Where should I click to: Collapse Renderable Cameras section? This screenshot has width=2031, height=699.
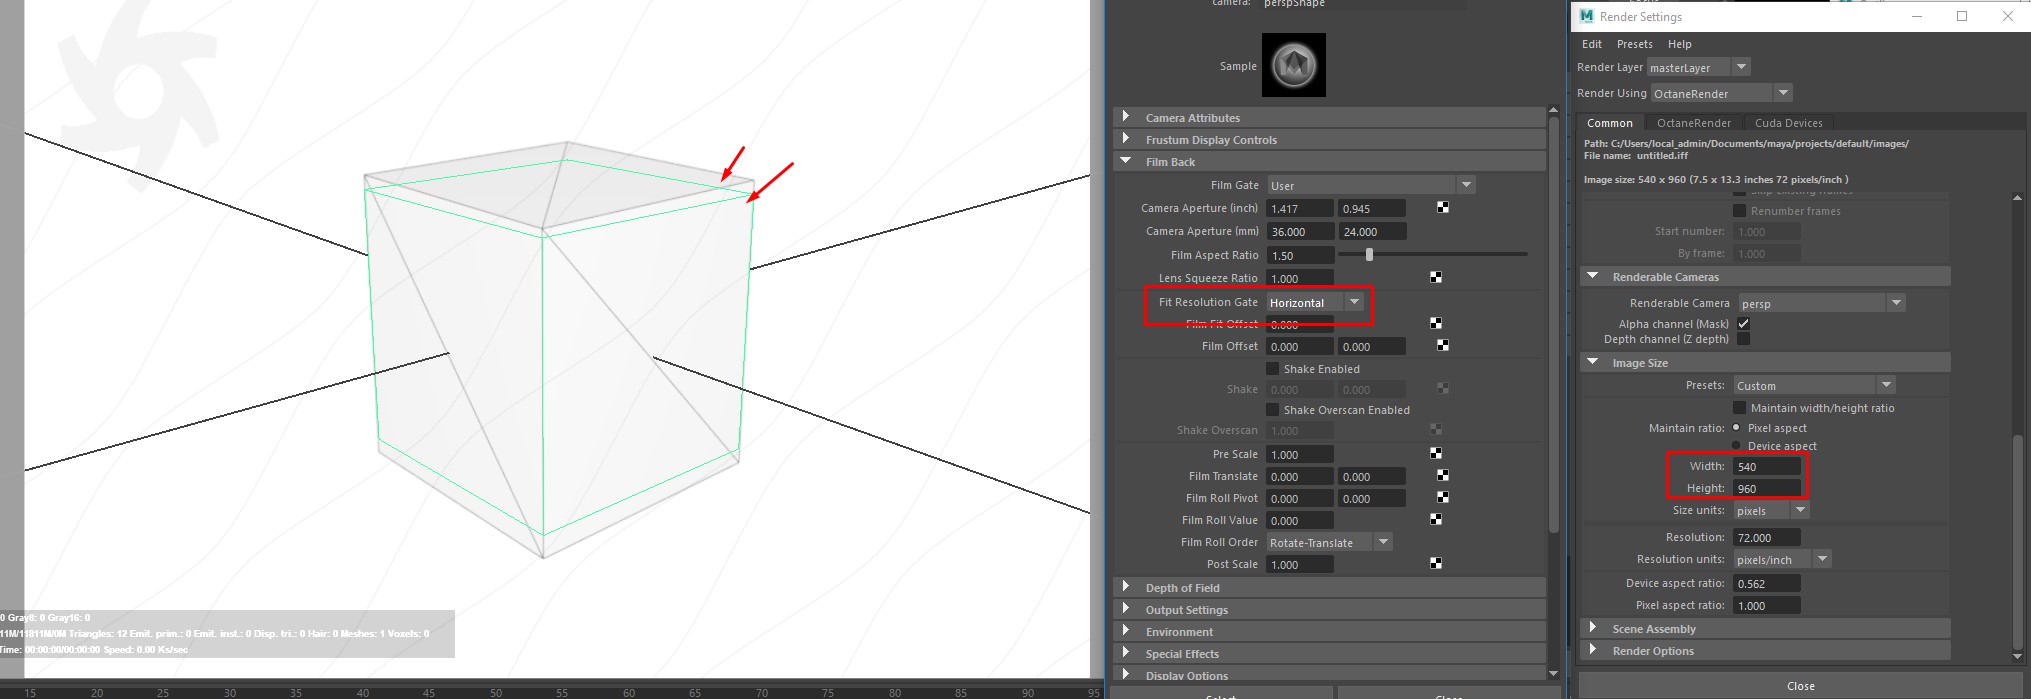point(1765,276)
